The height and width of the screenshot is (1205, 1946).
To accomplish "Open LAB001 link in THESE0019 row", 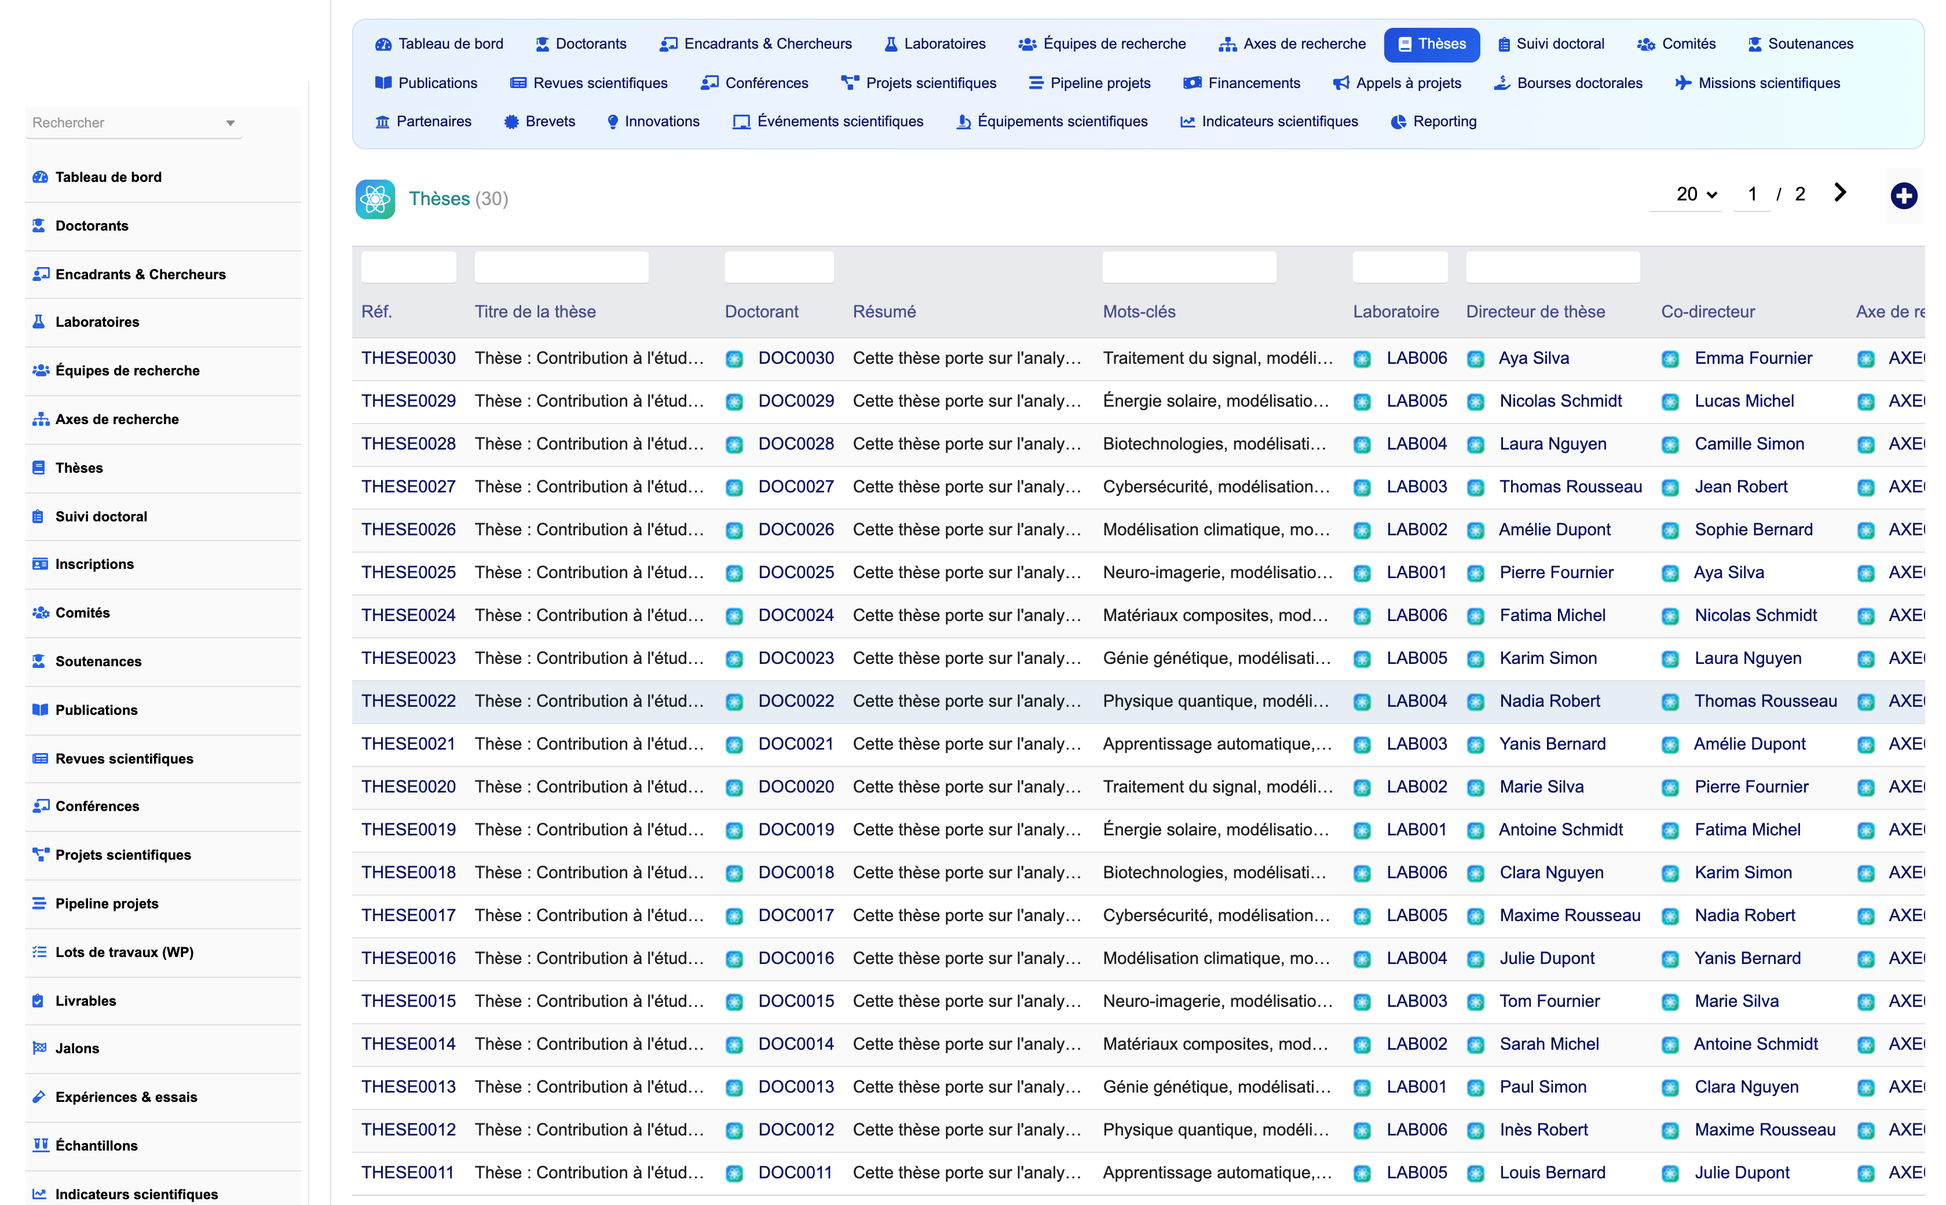I will [1417, 830].
